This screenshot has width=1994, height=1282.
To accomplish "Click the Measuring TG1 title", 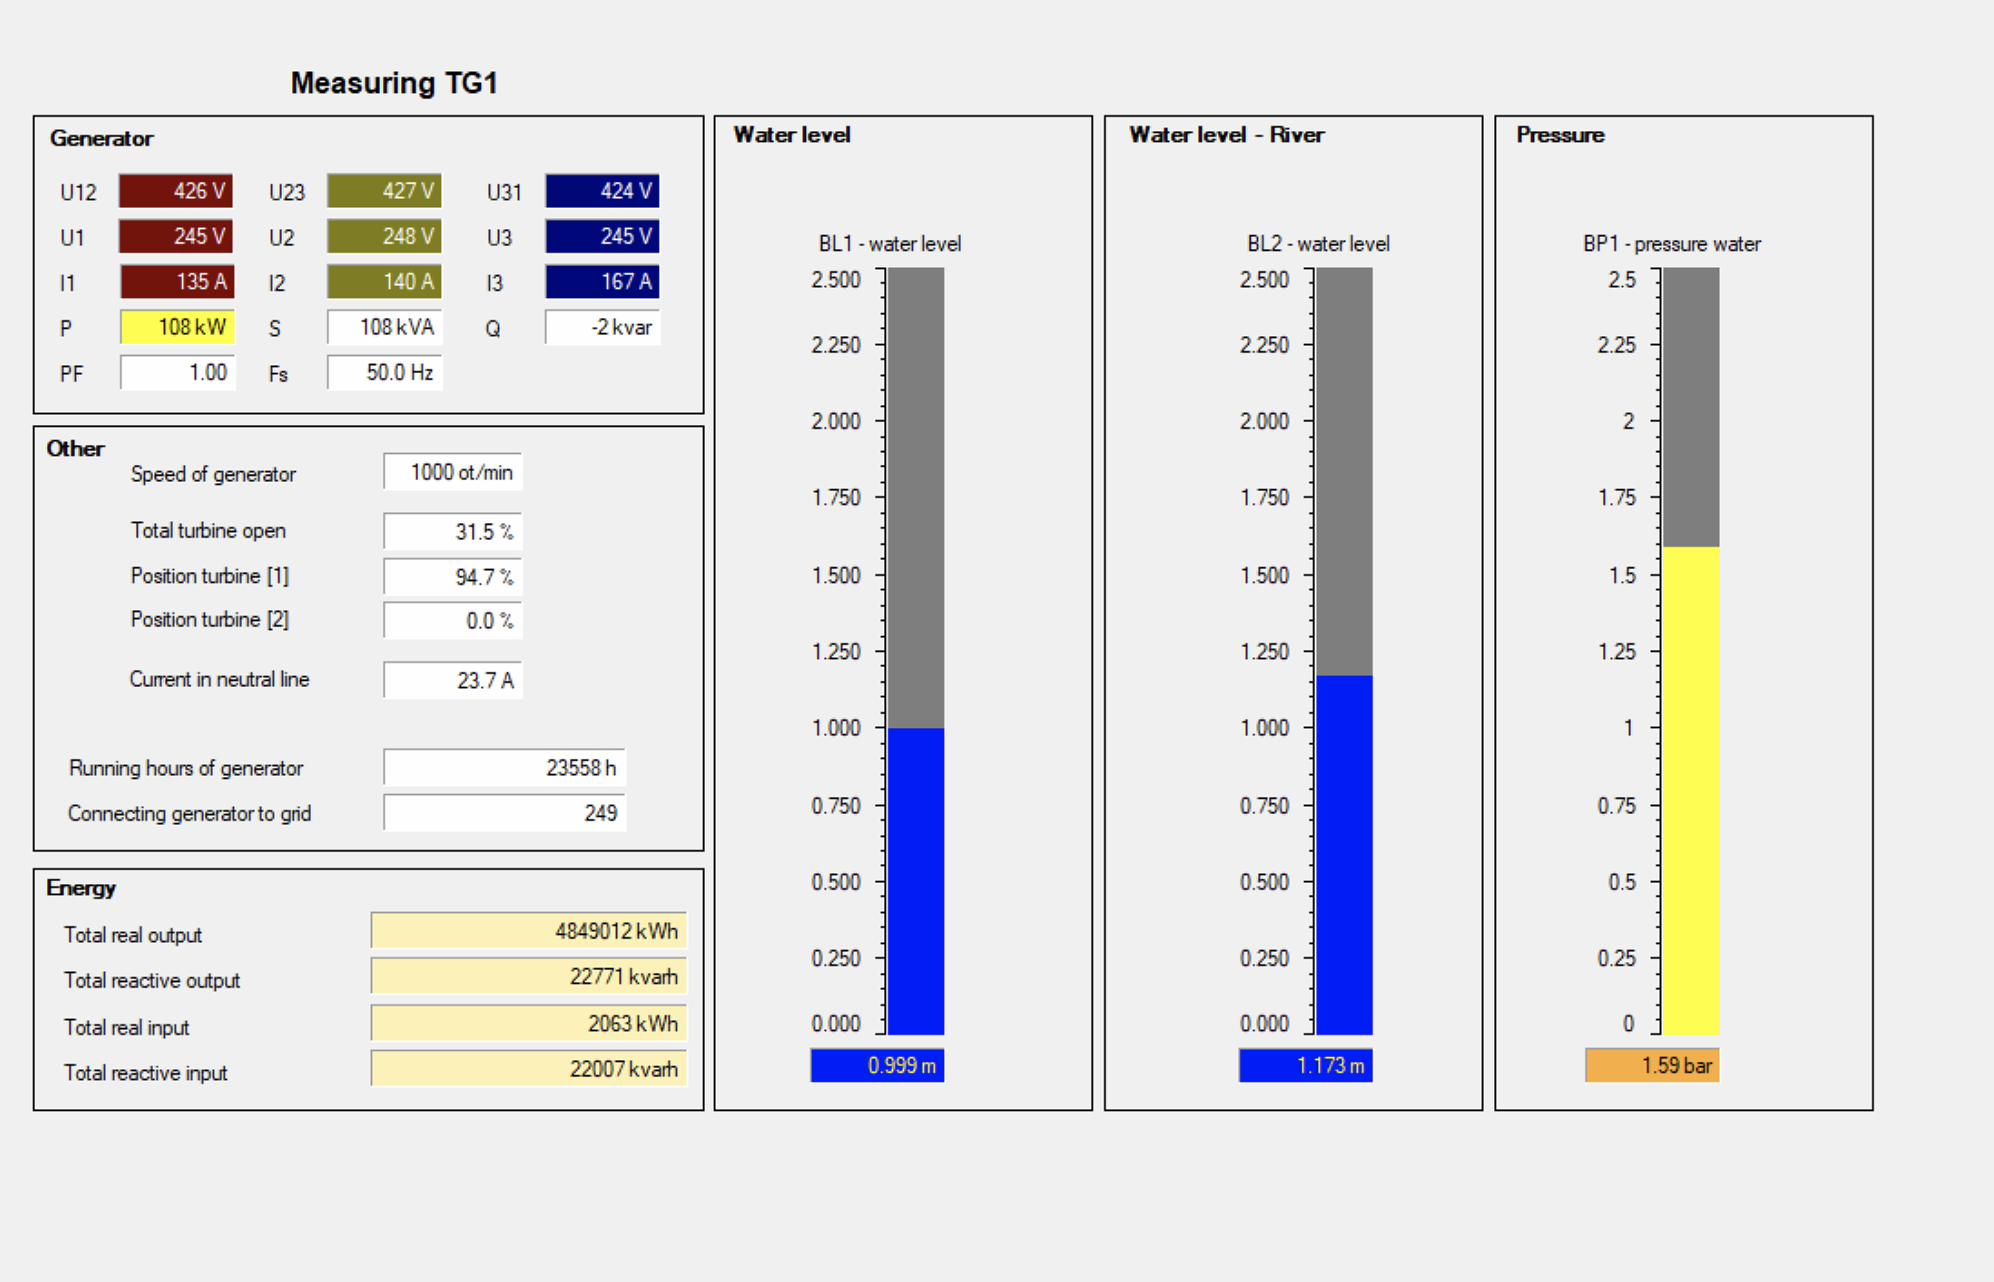I will (394, 83).
